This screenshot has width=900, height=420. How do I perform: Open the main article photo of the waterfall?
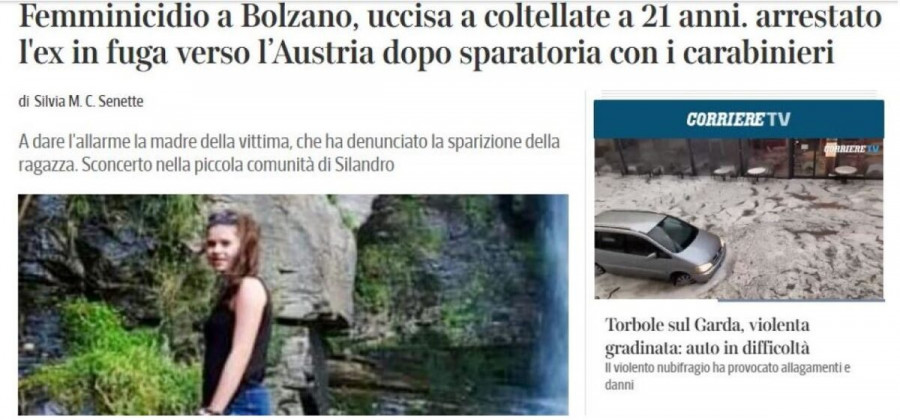click(x=293, y=305)
